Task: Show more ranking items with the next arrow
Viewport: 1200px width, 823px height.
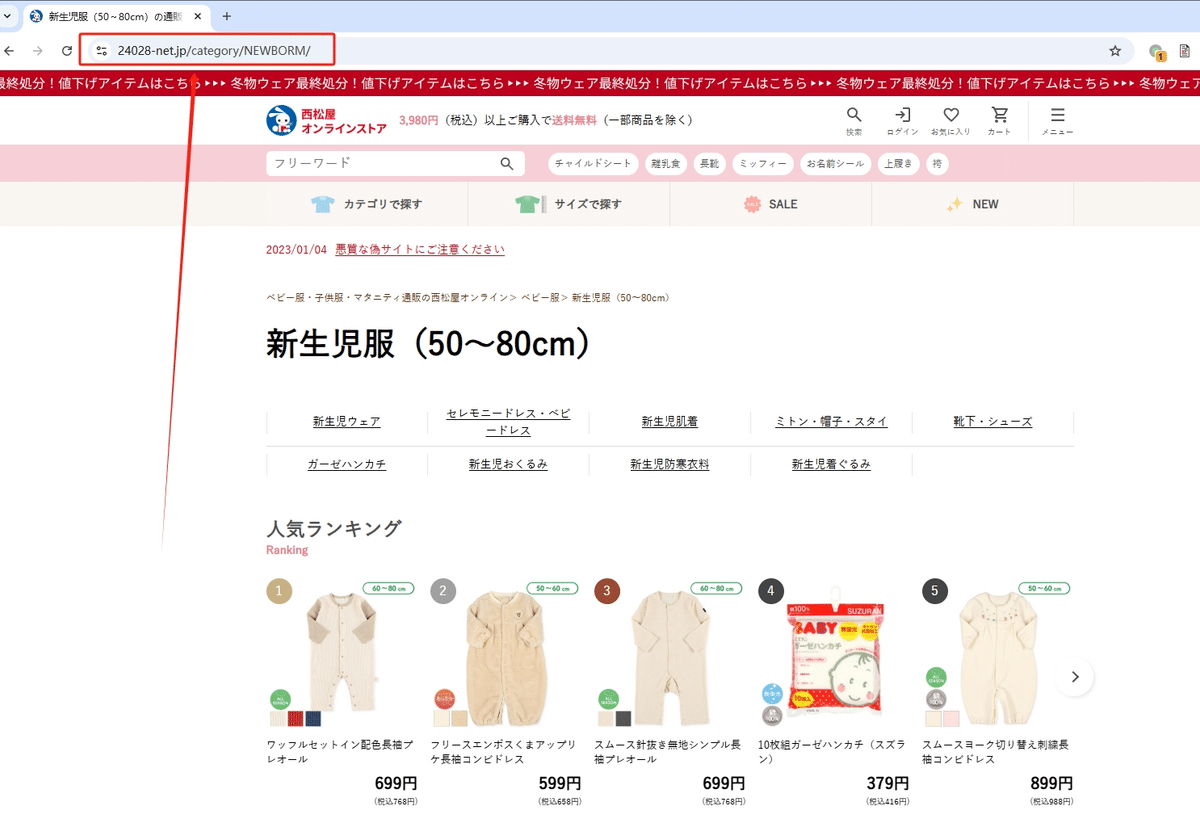Action: (x=1074, y=677)
